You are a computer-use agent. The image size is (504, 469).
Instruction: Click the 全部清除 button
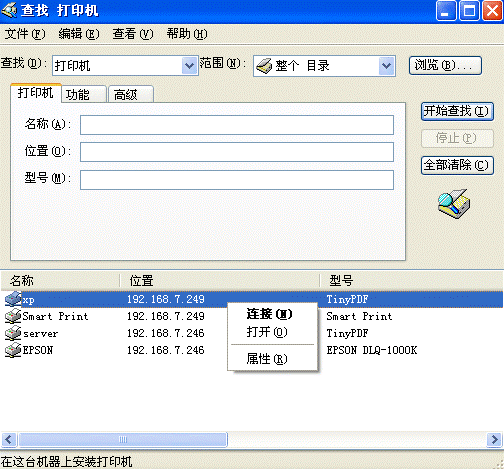click(457, 165)
